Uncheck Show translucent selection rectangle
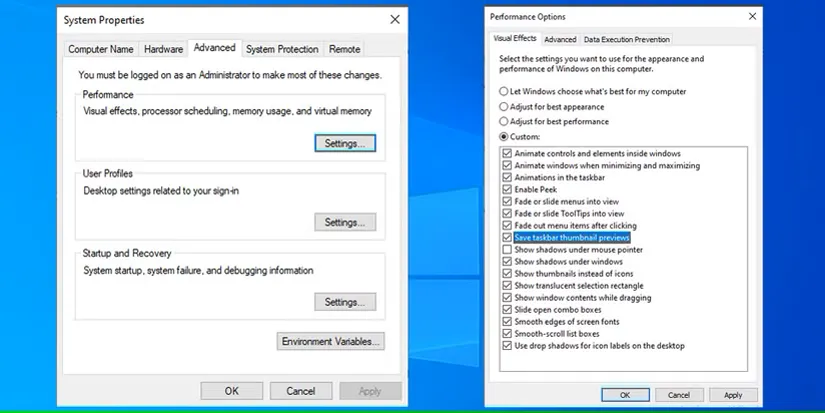825x413 pixels. point(507,286)
